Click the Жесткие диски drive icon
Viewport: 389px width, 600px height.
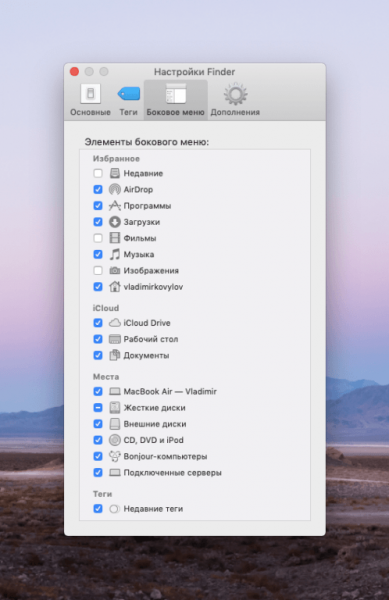pyautogui.click(x=115, y=408)
